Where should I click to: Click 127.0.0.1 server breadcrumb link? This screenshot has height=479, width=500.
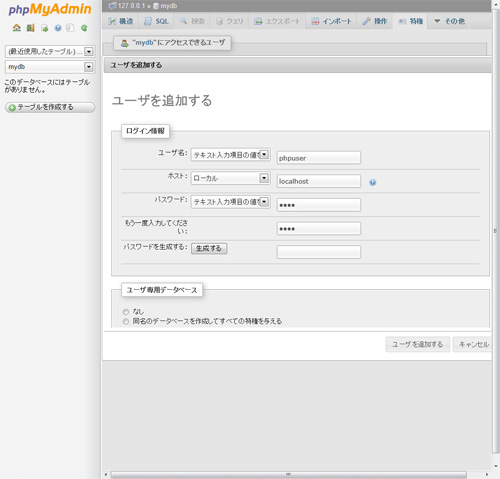point(131,6)
